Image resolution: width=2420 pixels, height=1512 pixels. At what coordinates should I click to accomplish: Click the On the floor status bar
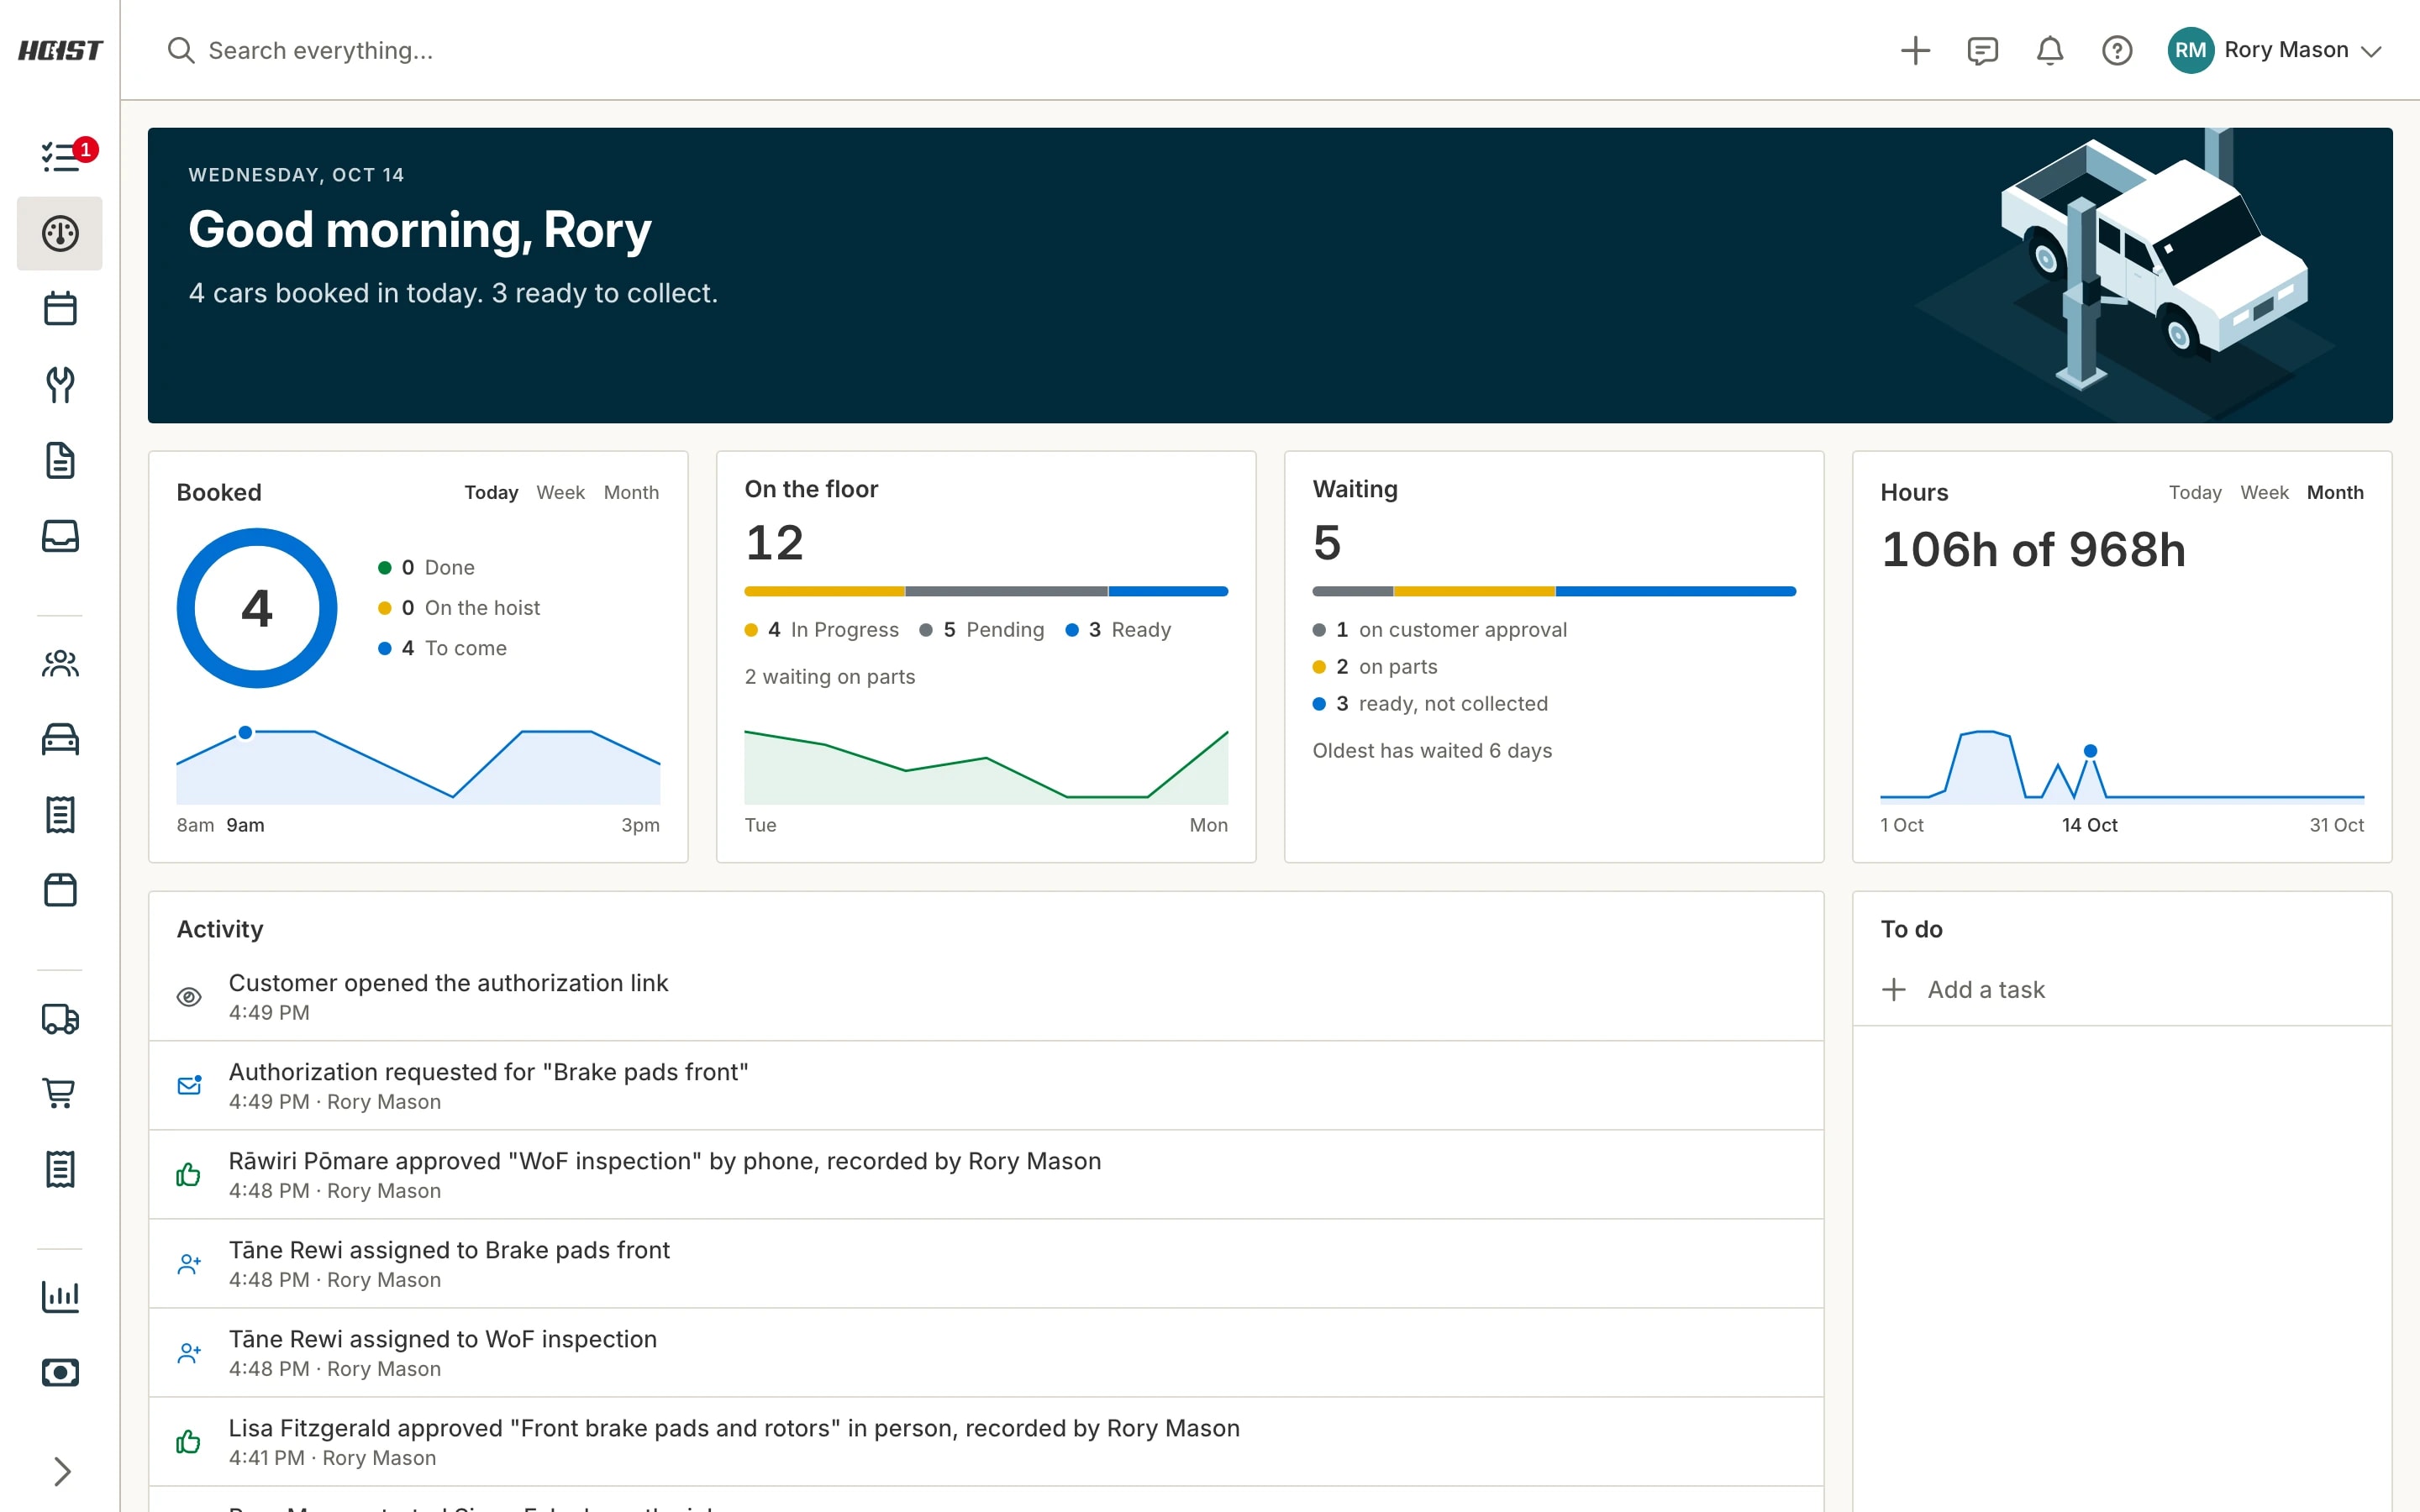pyautogui.click(x=986, y=592)
